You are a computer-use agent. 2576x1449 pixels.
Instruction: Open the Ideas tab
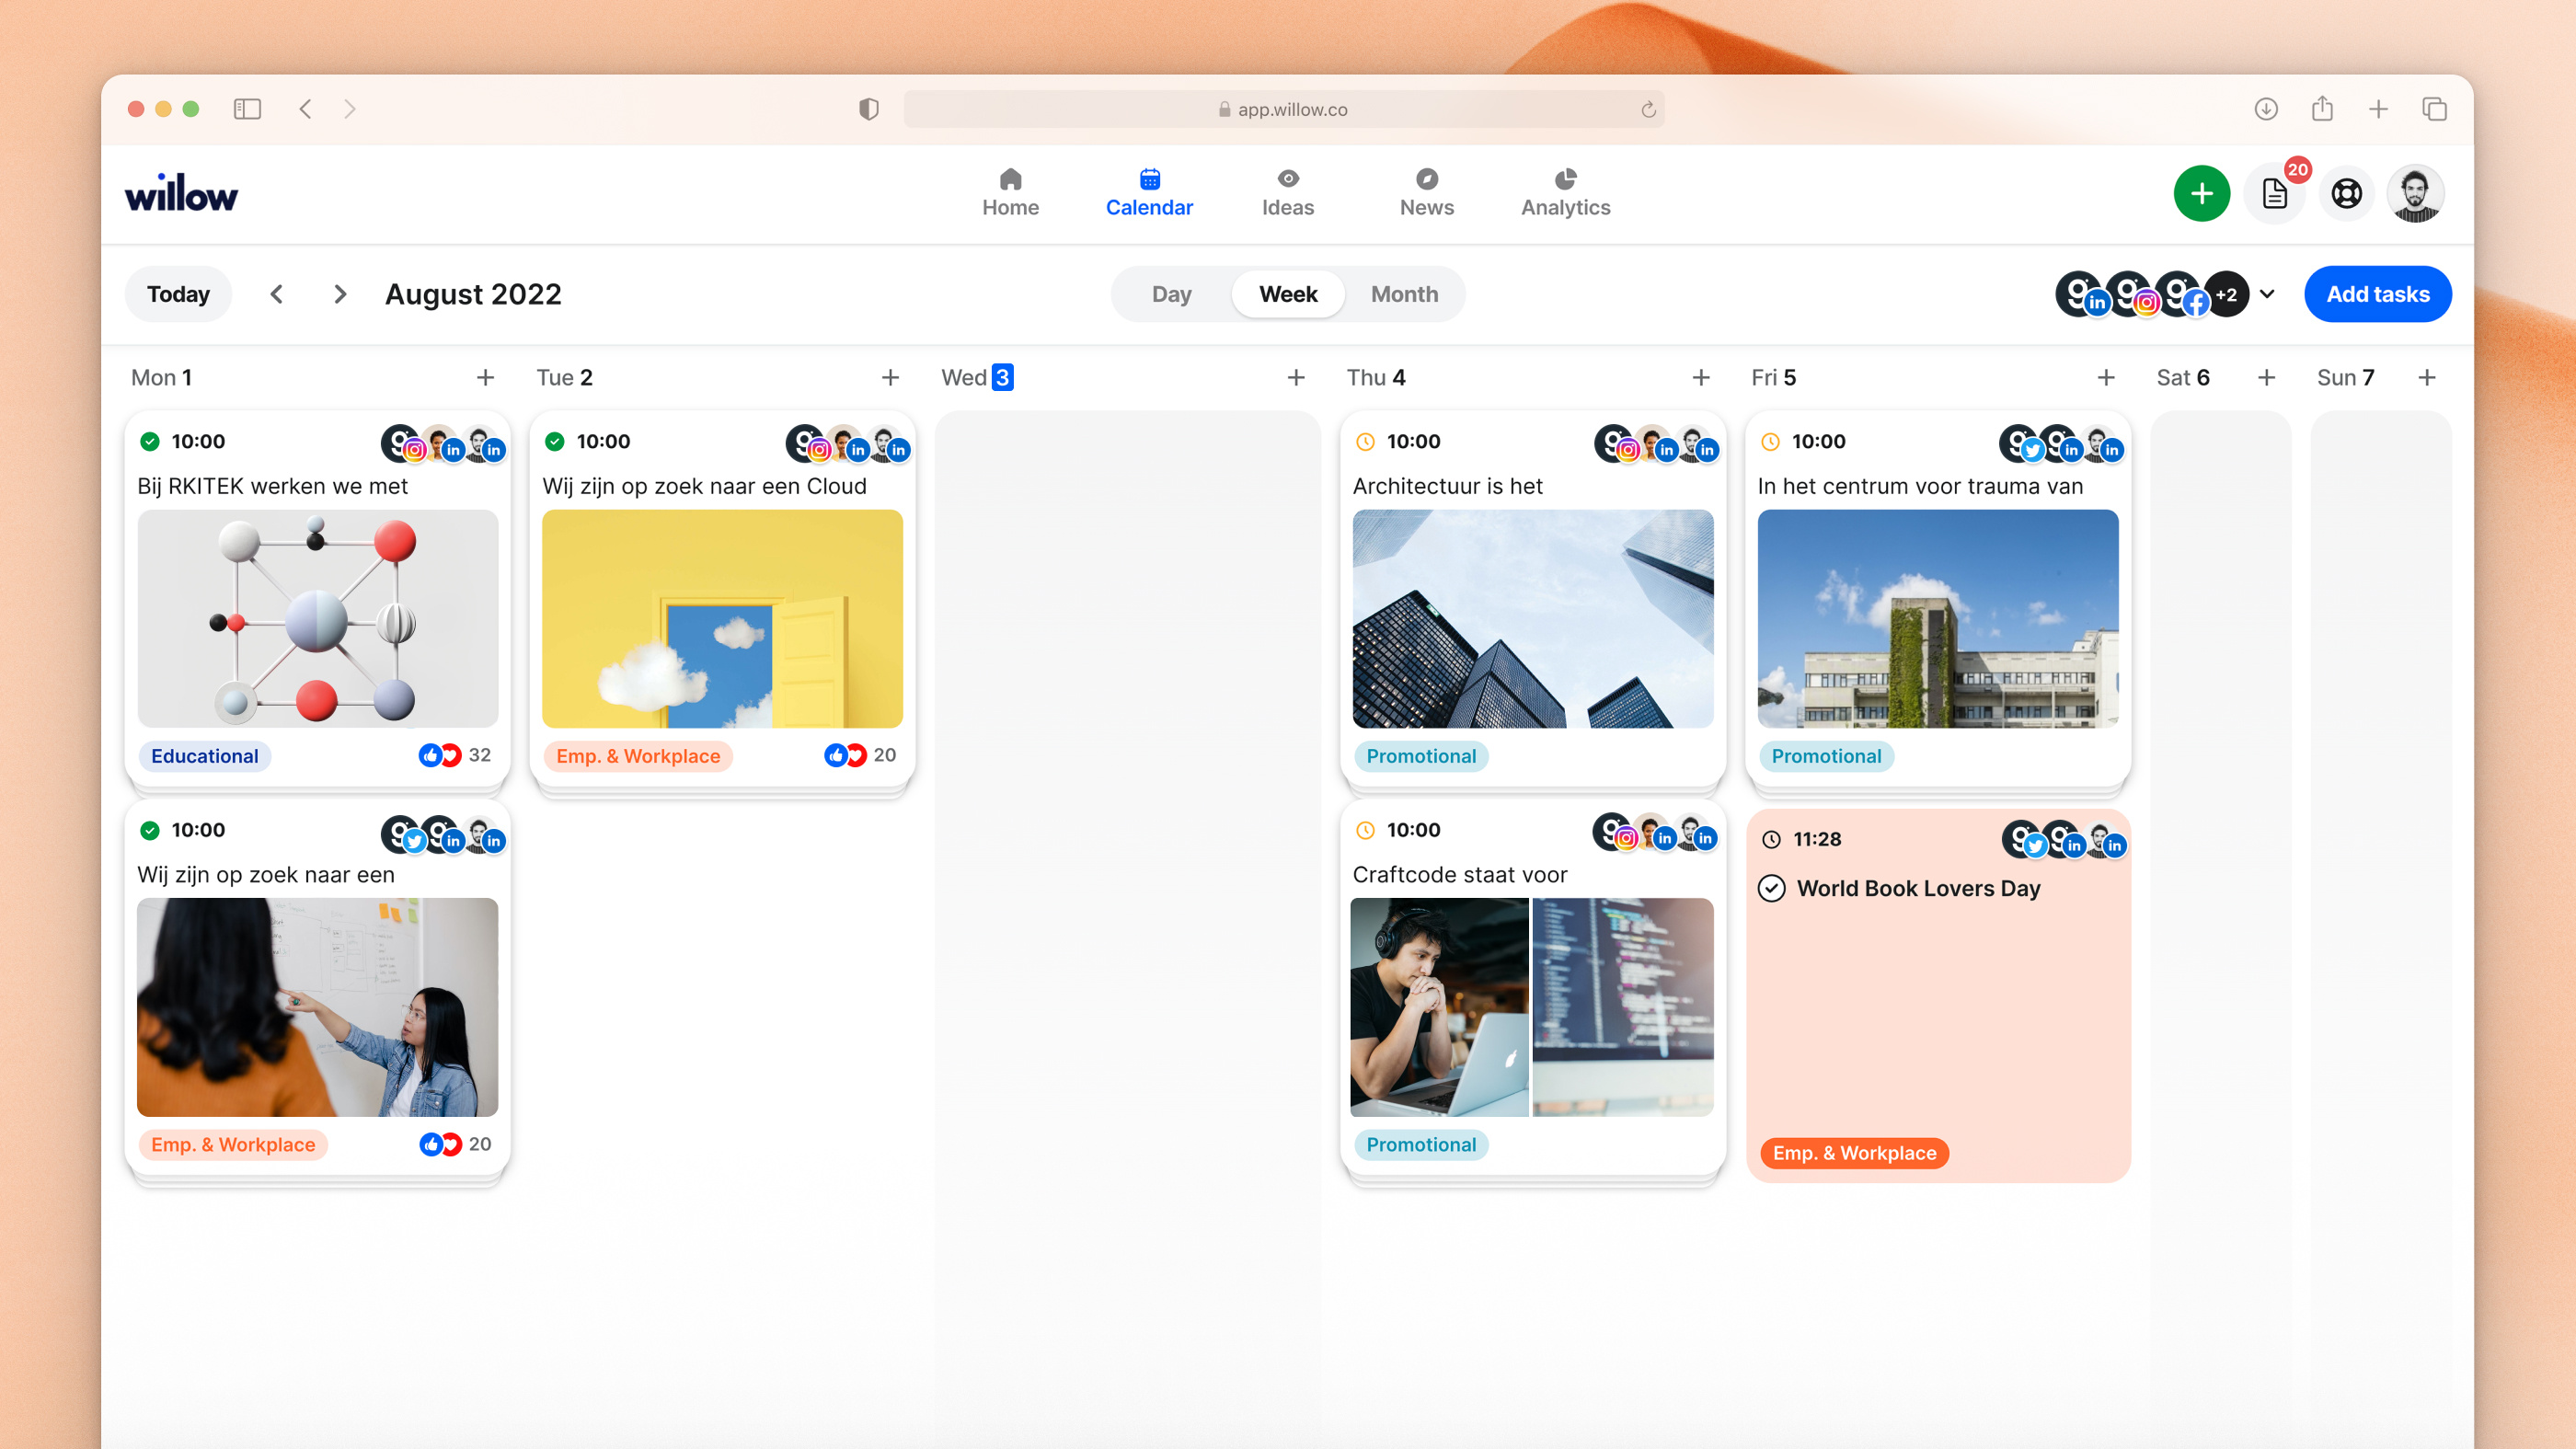tap(1287, 193)
